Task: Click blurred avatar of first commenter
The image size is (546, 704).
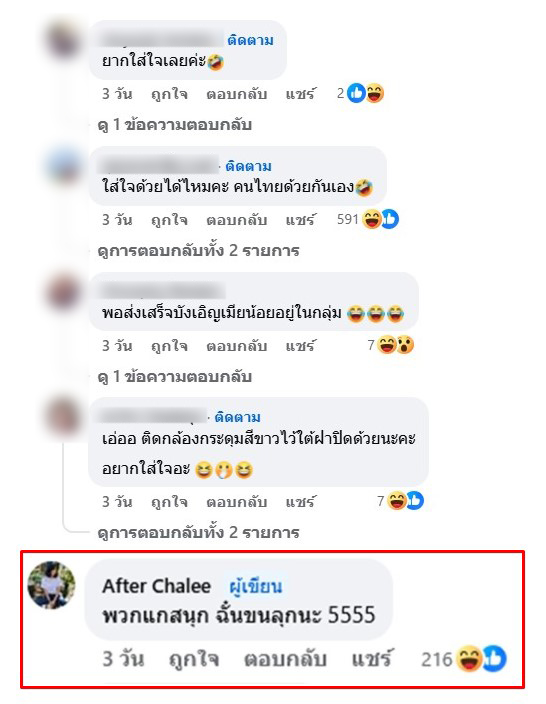Action: coord(65,40)
